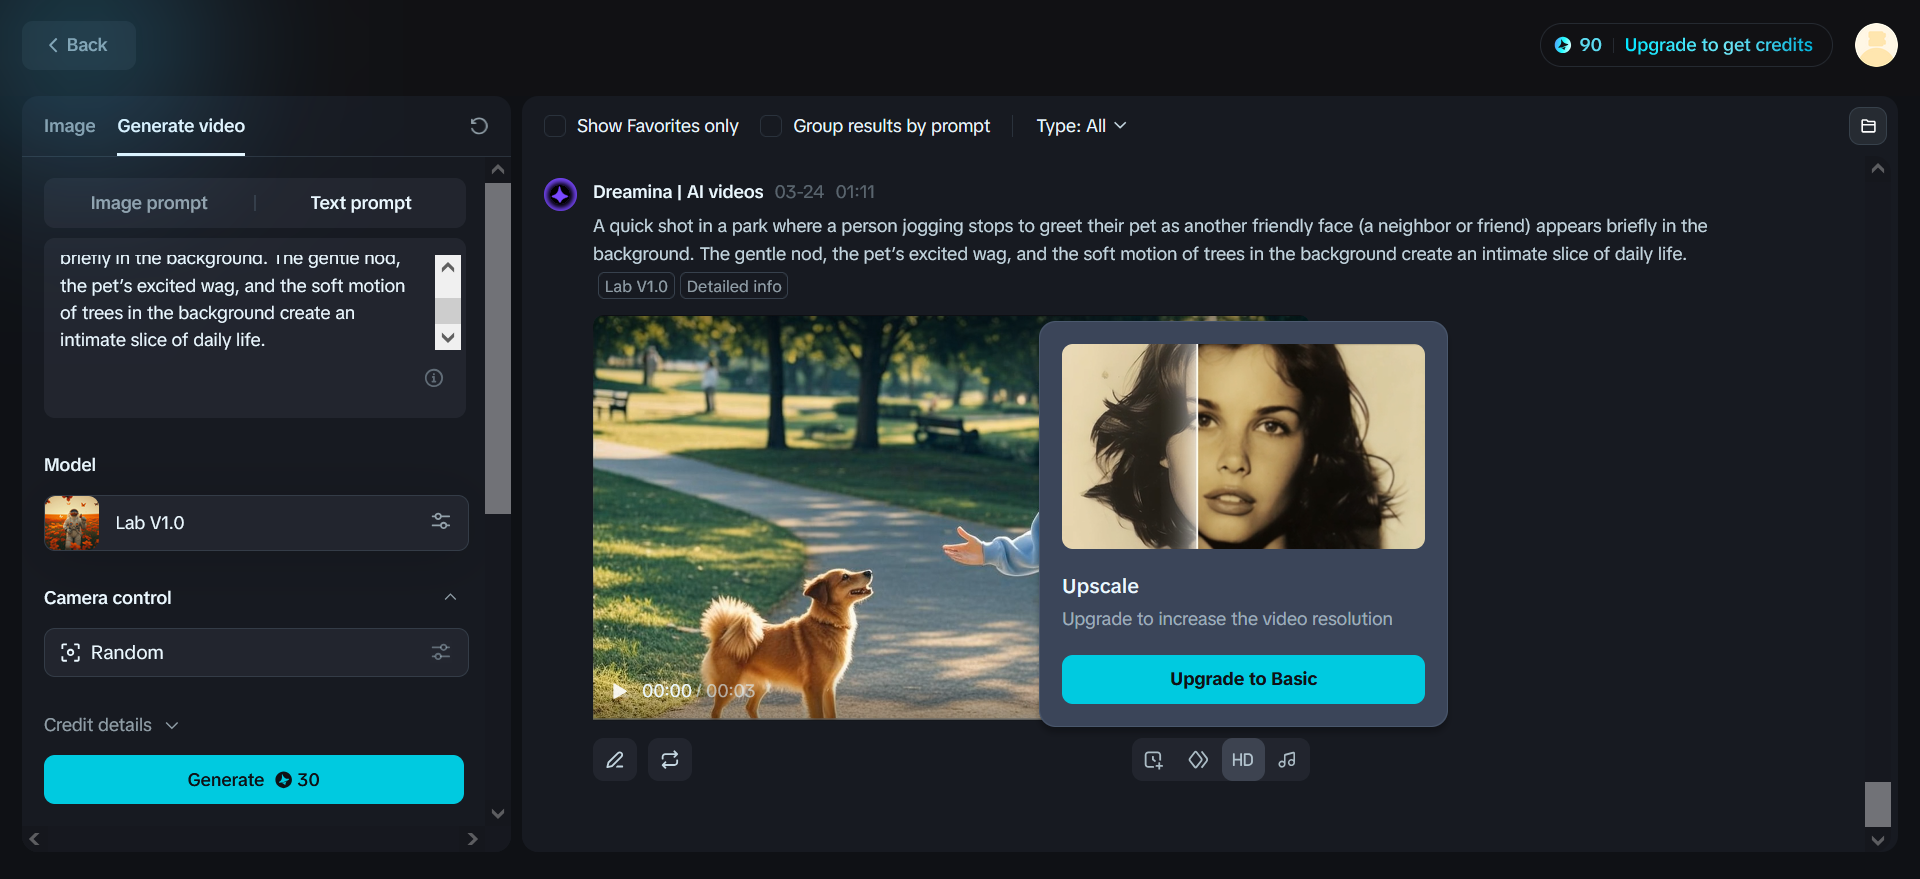Toggle Show Favorites only checkbox

click(x=555, y=126)
